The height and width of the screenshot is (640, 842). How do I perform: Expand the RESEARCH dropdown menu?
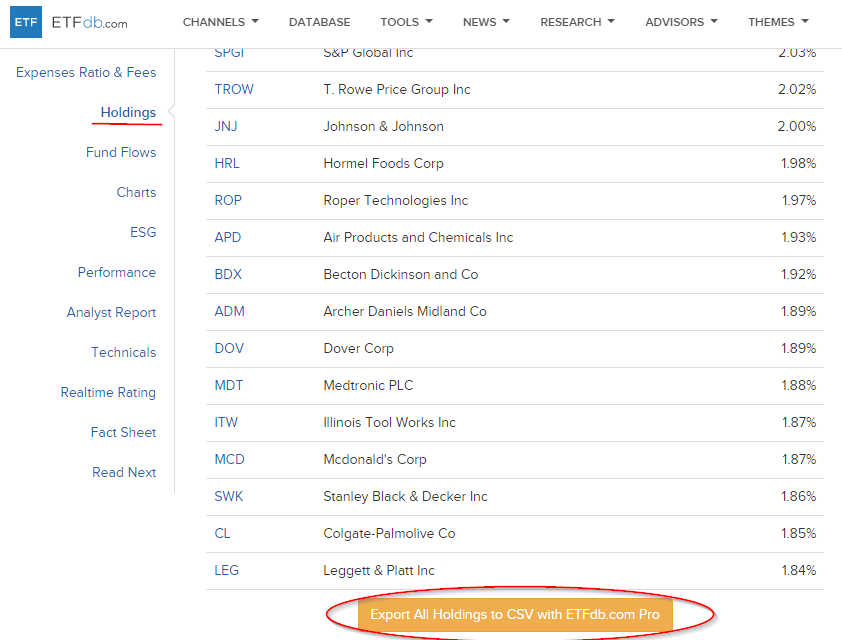[x=577, y=22]
